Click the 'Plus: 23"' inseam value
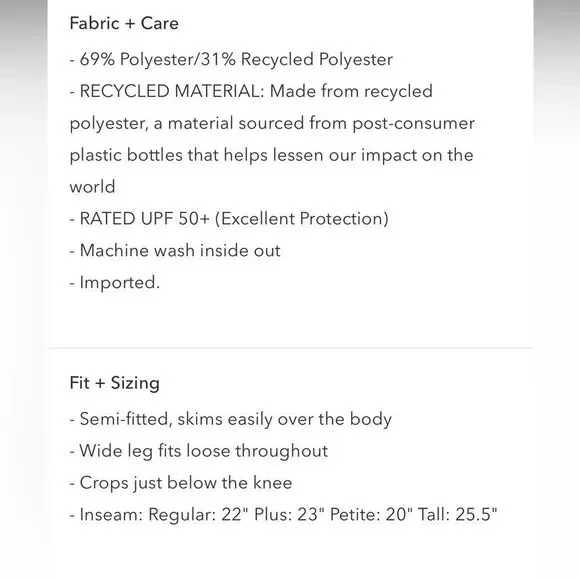The height and width of the screenshot is (580, 580). [x=286, y=515]
